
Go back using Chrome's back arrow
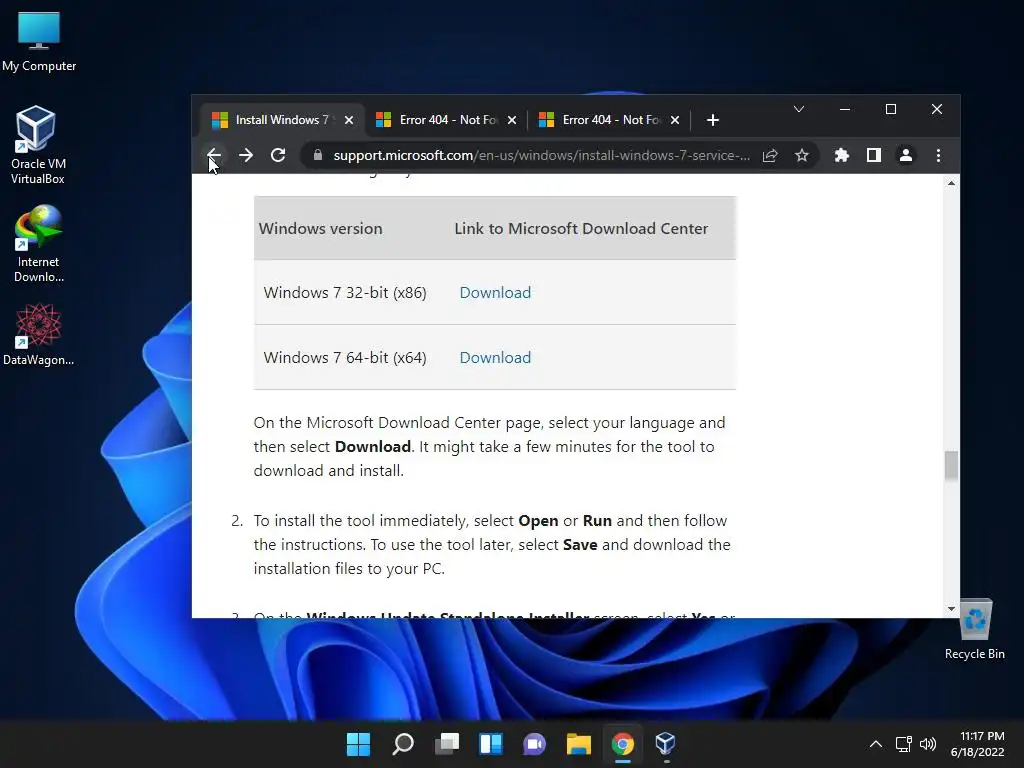click(214, 155)
